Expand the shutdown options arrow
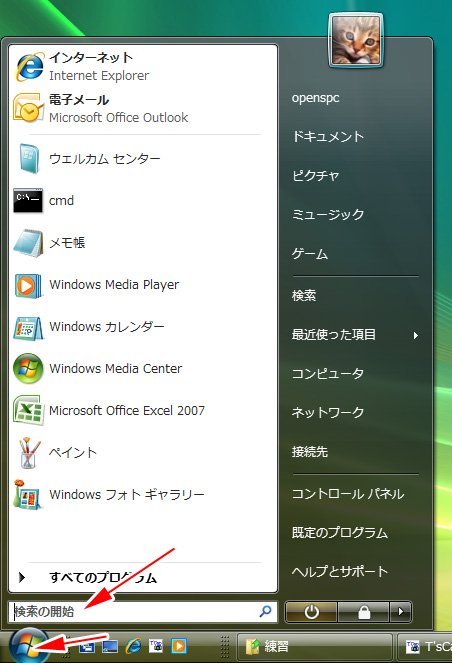This screenshot has height=663, width=452. [400, 612]
